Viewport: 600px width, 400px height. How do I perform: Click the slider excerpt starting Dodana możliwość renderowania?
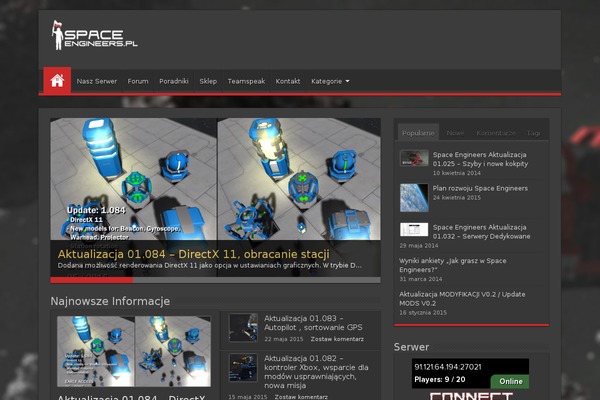click(209, 265)
